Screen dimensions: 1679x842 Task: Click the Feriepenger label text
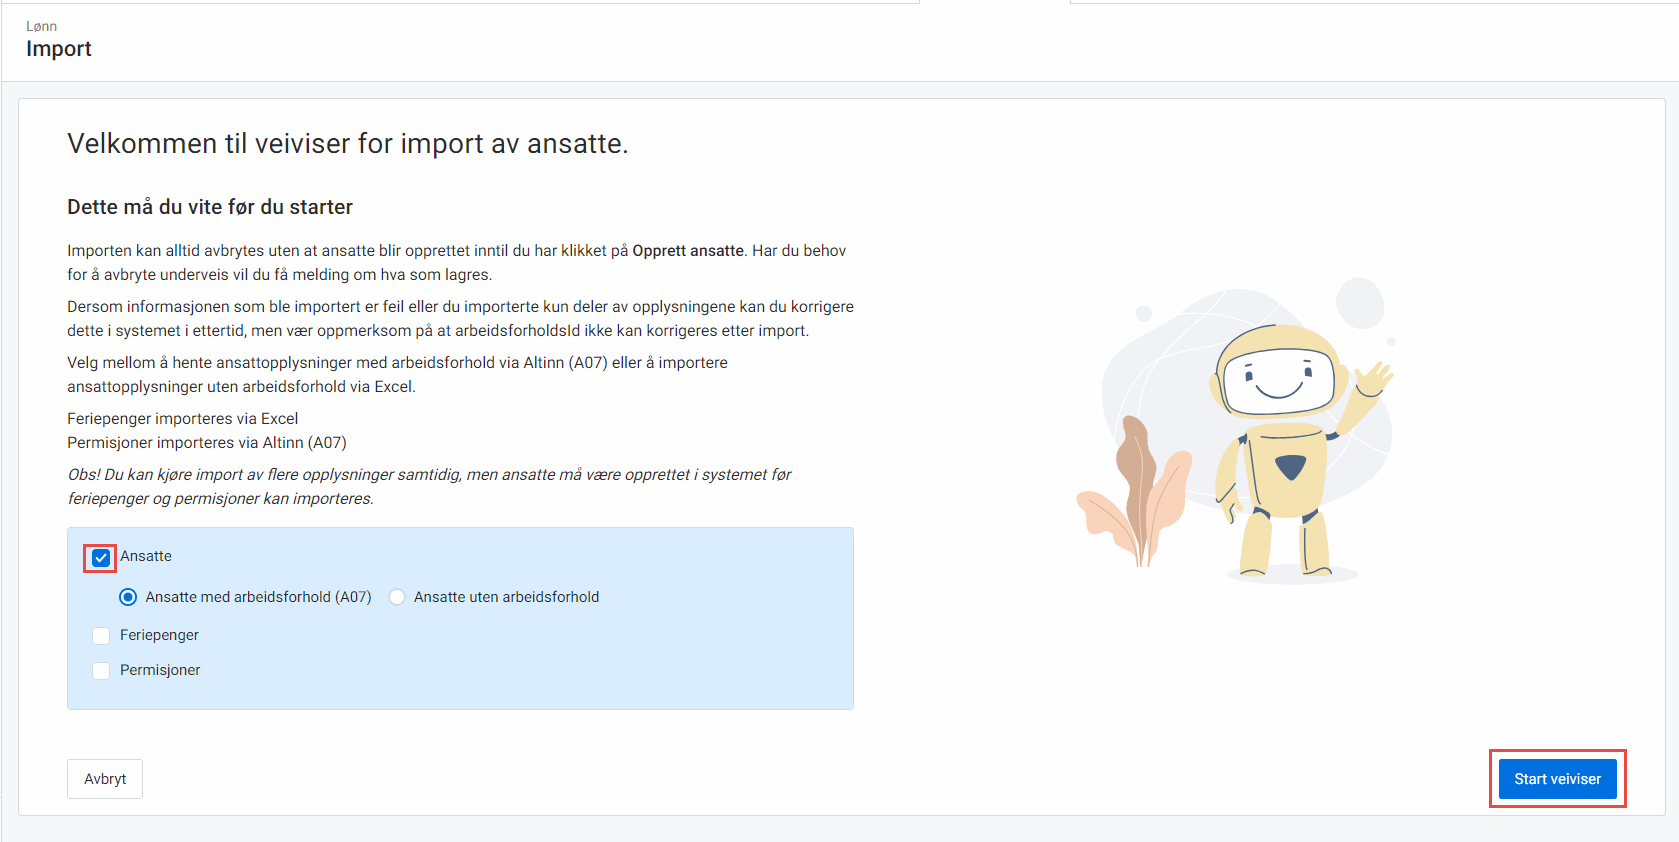coord(159,635)
